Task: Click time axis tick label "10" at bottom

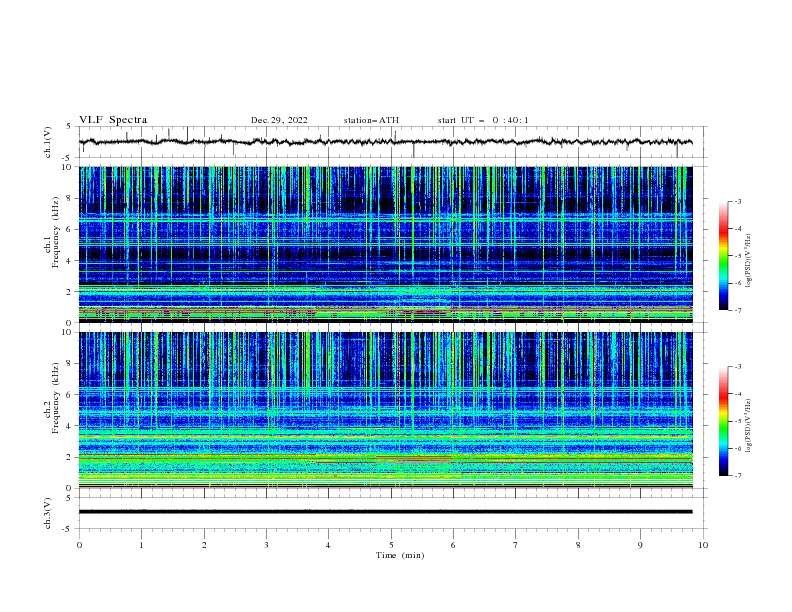Action: click(703, 545)
